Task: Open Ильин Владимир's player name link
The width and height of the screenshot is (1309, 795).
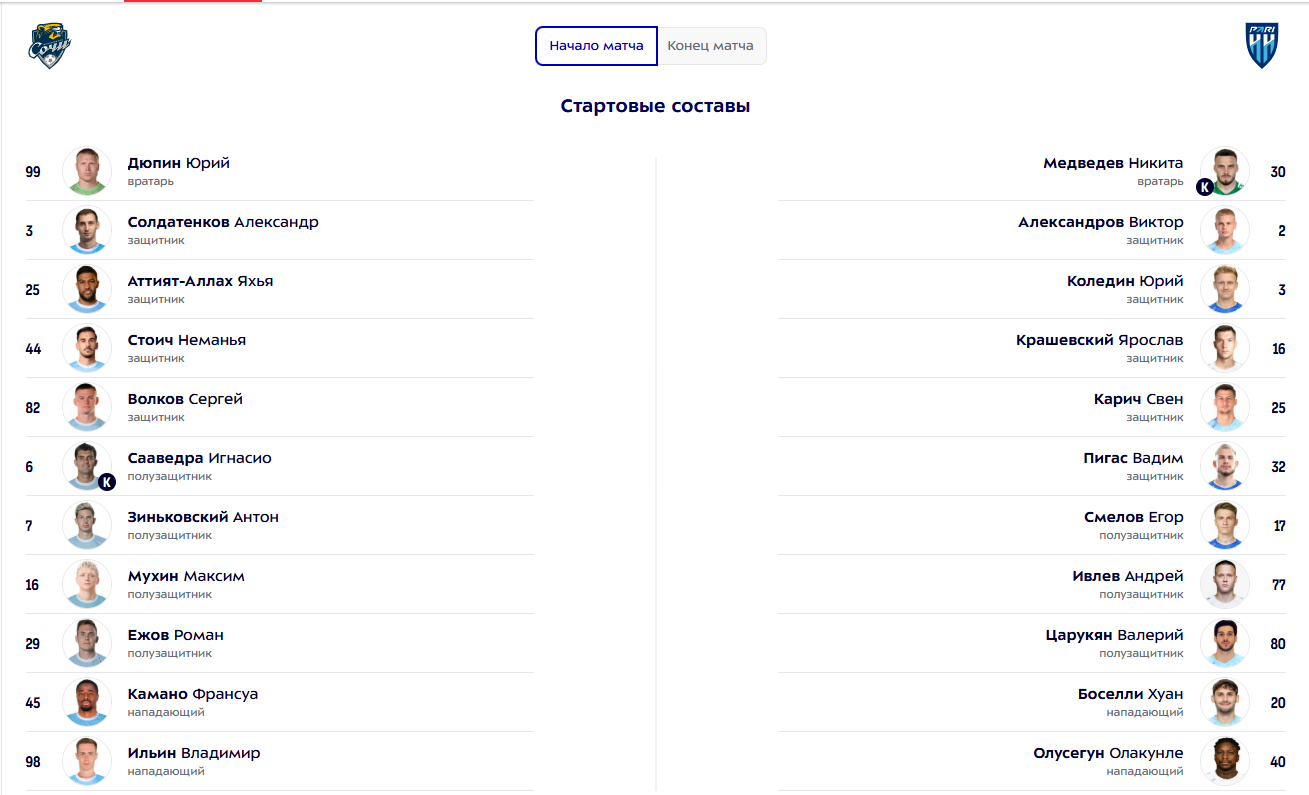Action: 194,753
